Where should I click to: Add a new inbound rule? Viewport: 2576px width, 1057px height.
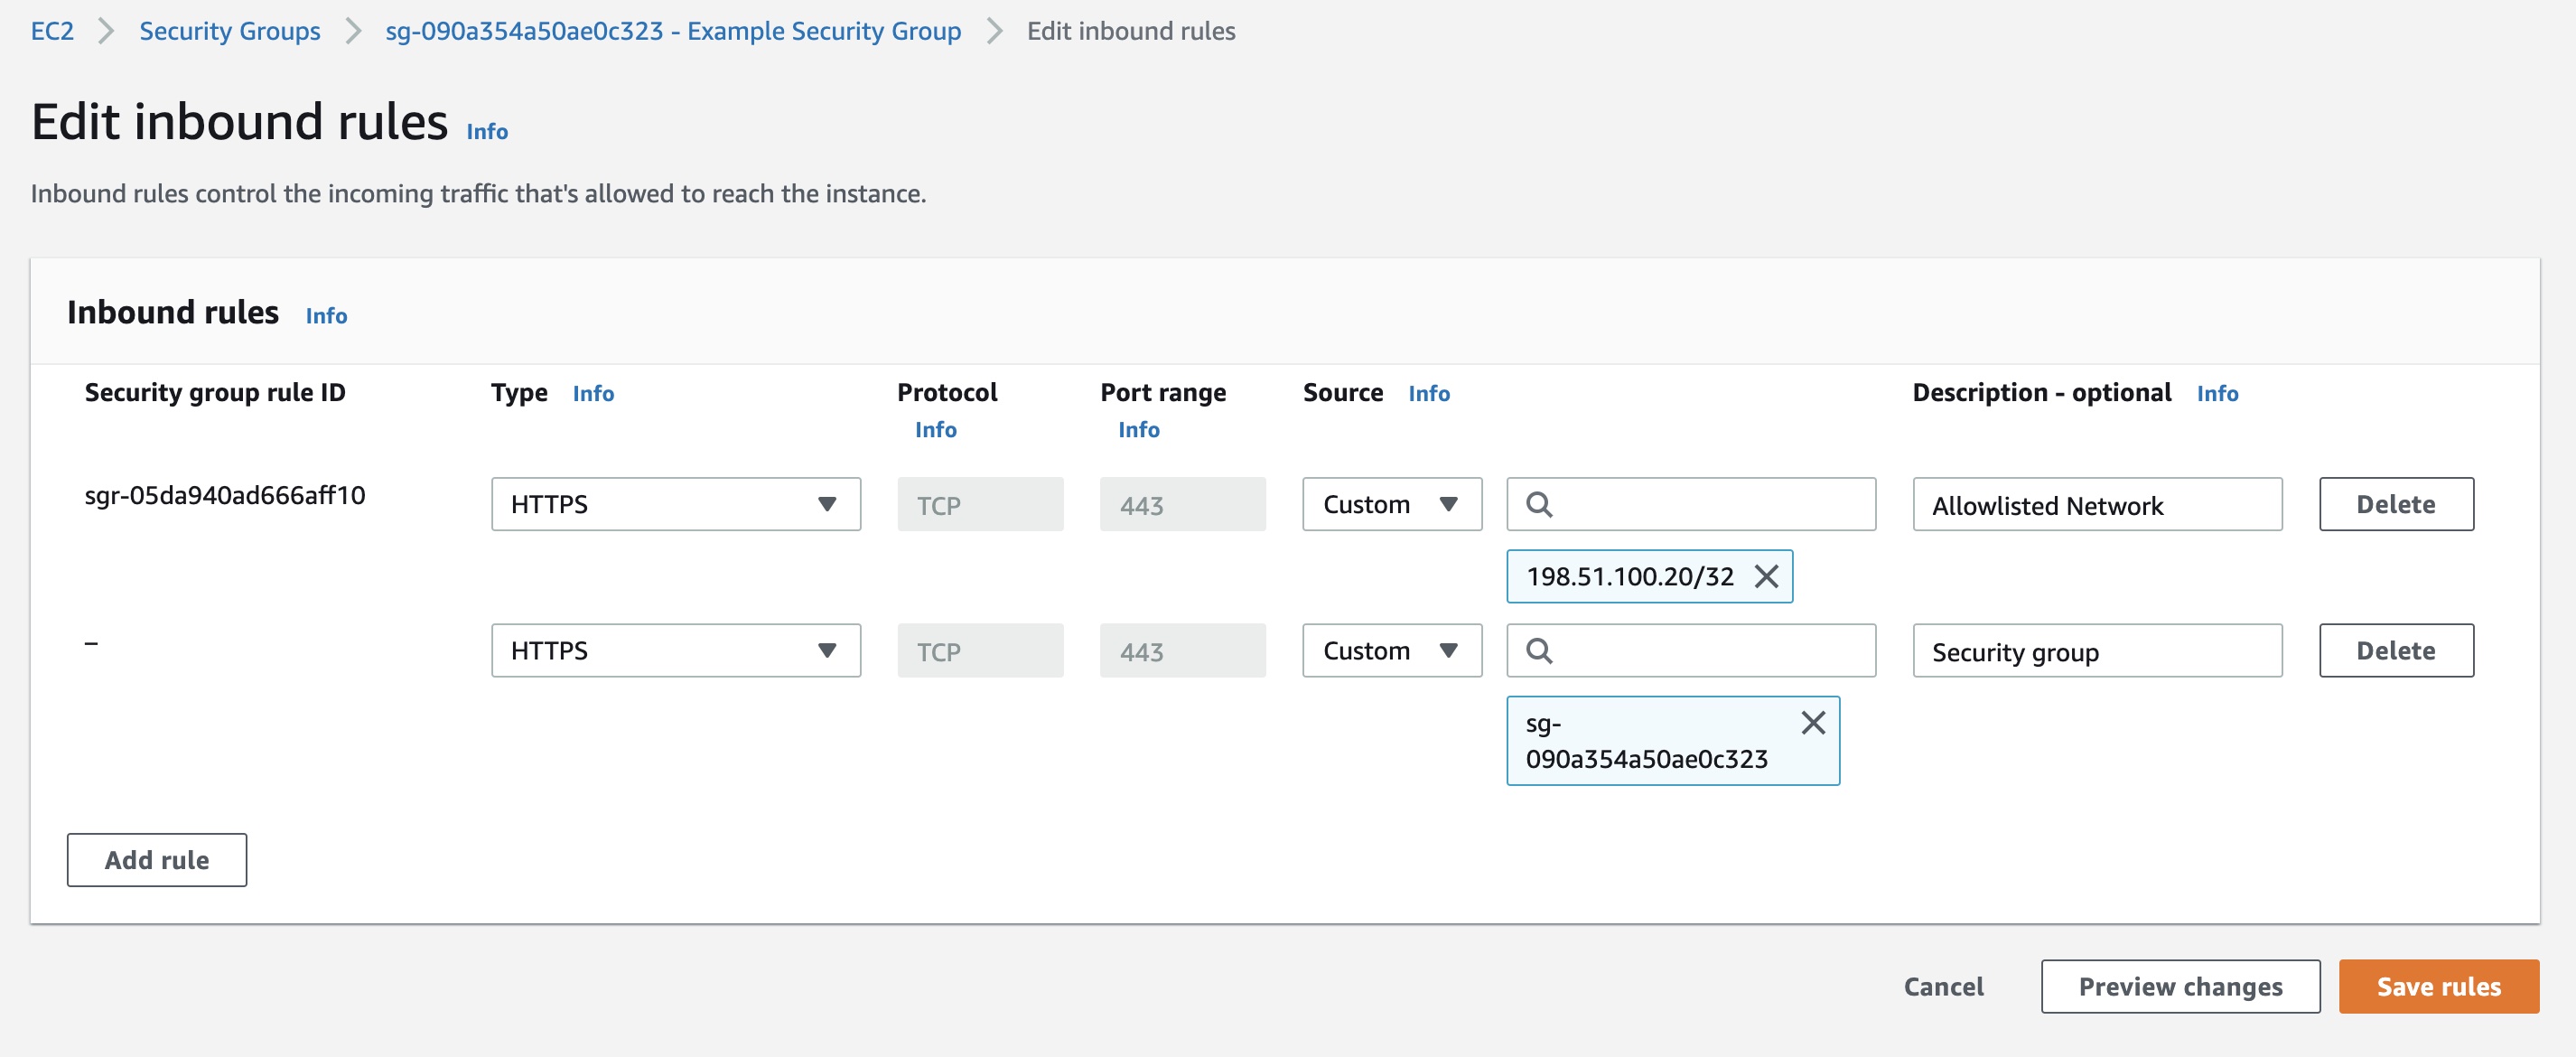tap(156, 859)
